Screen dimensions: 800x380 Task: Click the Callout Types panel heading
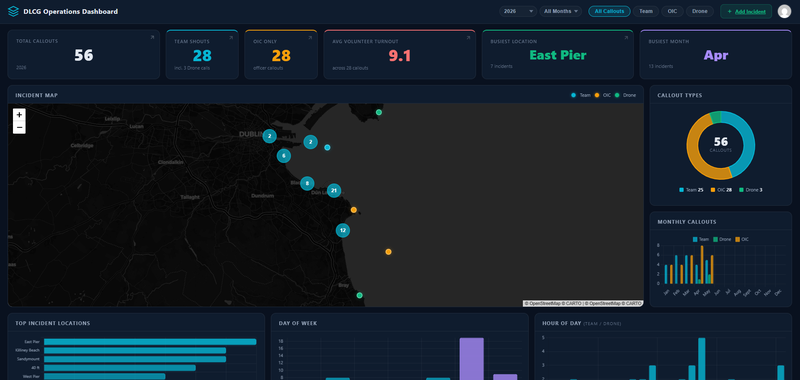coord(680,95)
